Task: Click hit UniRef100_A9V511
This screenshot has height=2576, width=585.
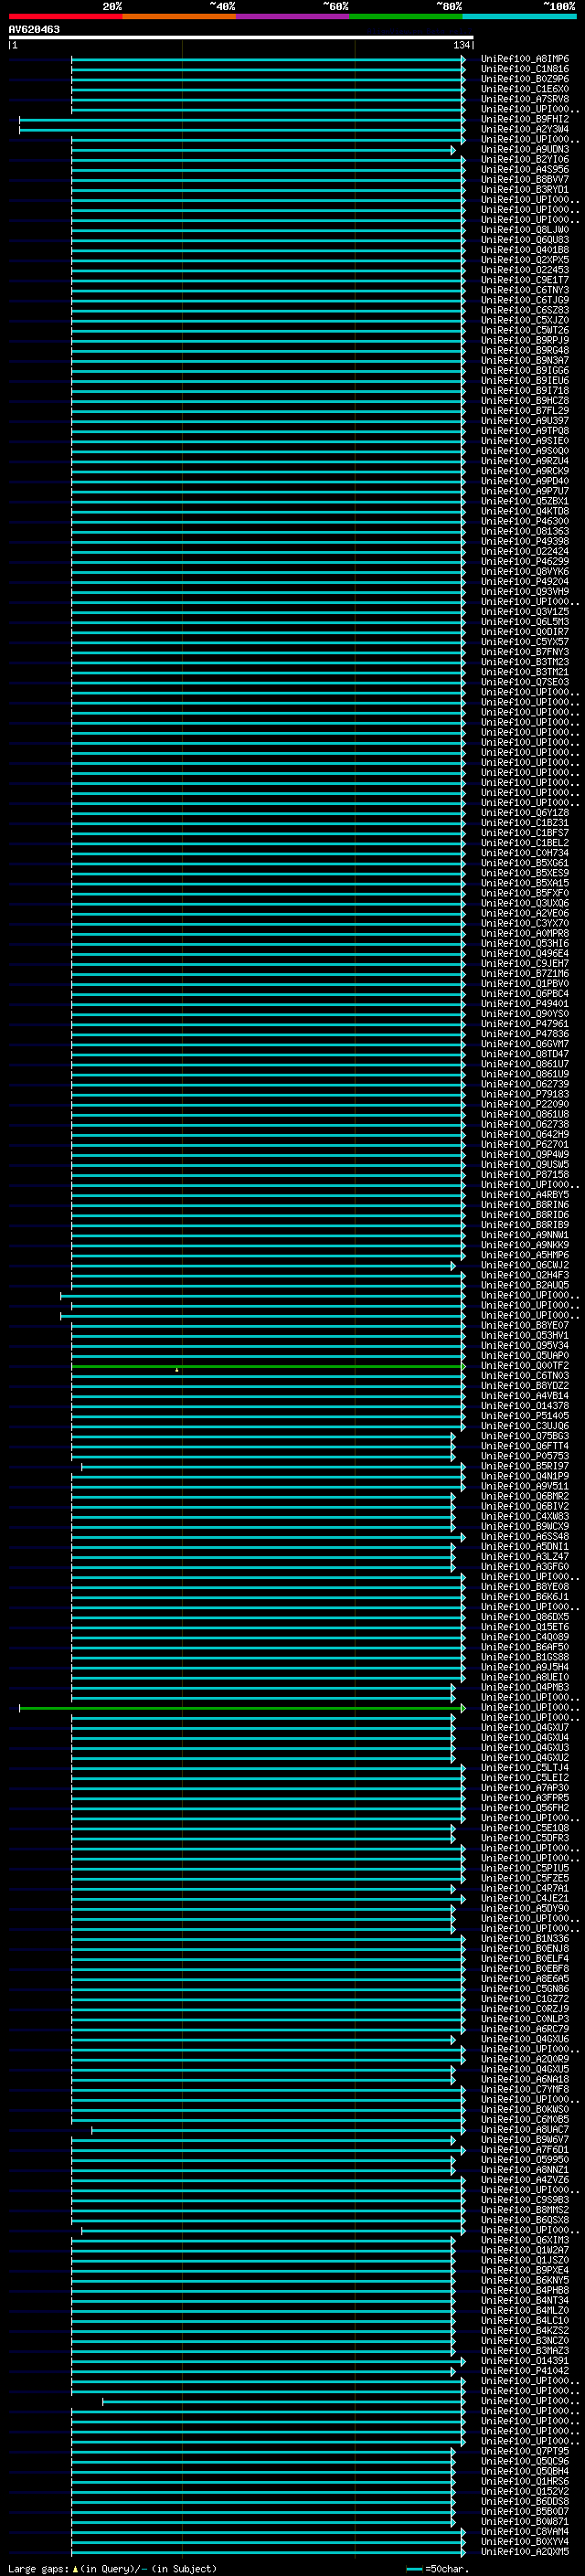Action: pyautogui.click(x=525, y=1486)
